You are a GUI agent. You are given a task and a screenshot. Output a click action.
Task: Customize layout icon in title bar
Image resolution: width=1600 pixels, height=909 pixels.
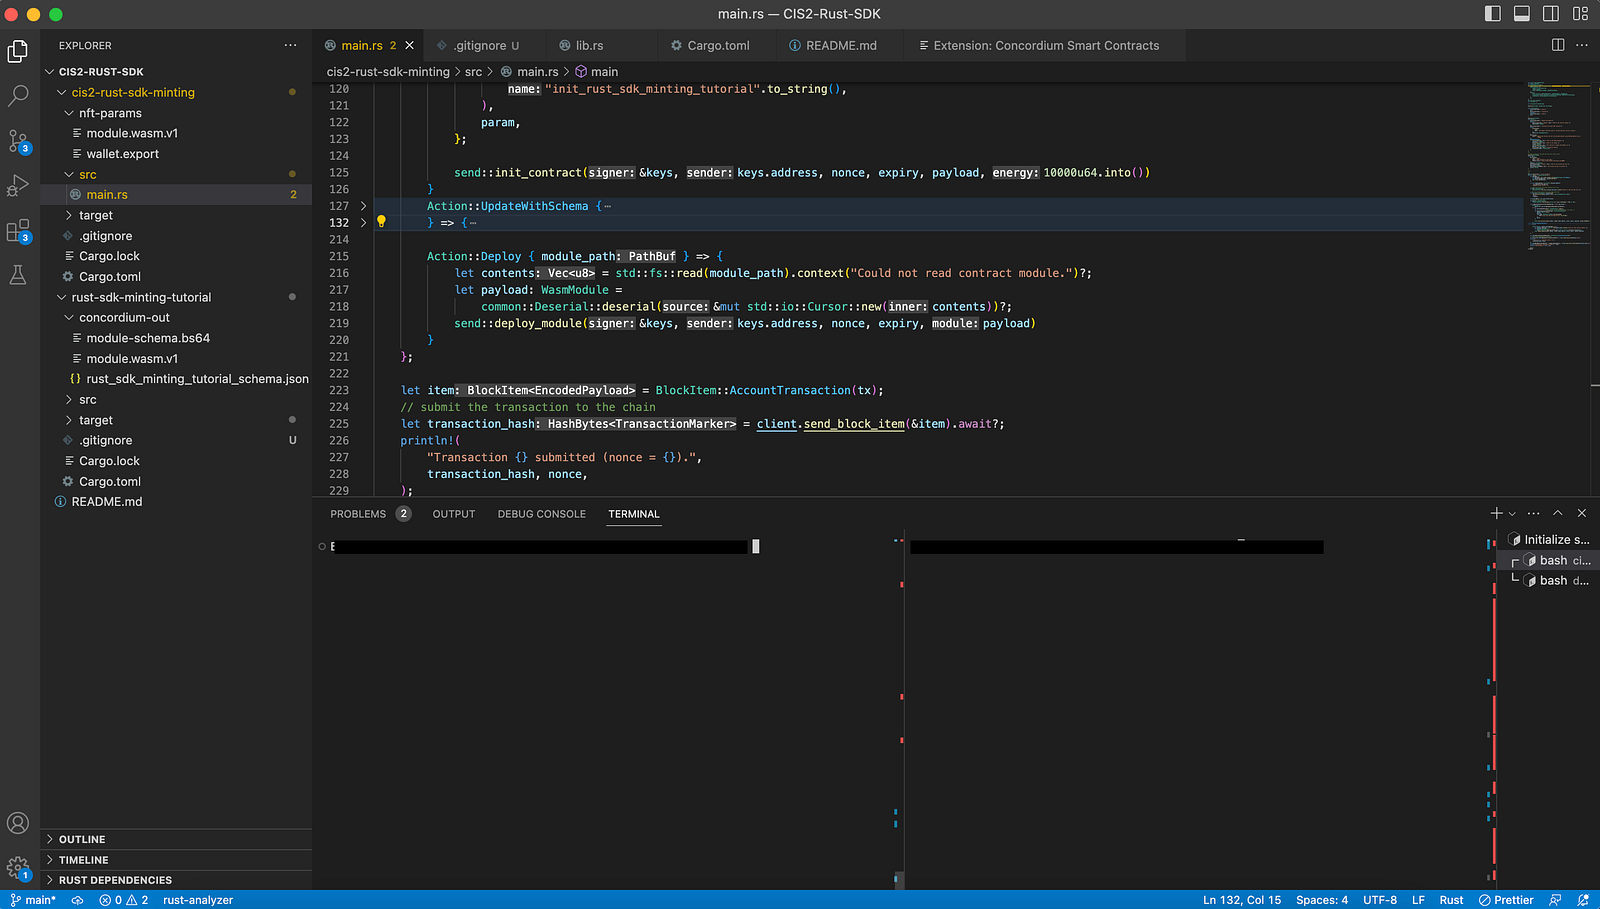pyautogui.click(x=1581, y=13)
